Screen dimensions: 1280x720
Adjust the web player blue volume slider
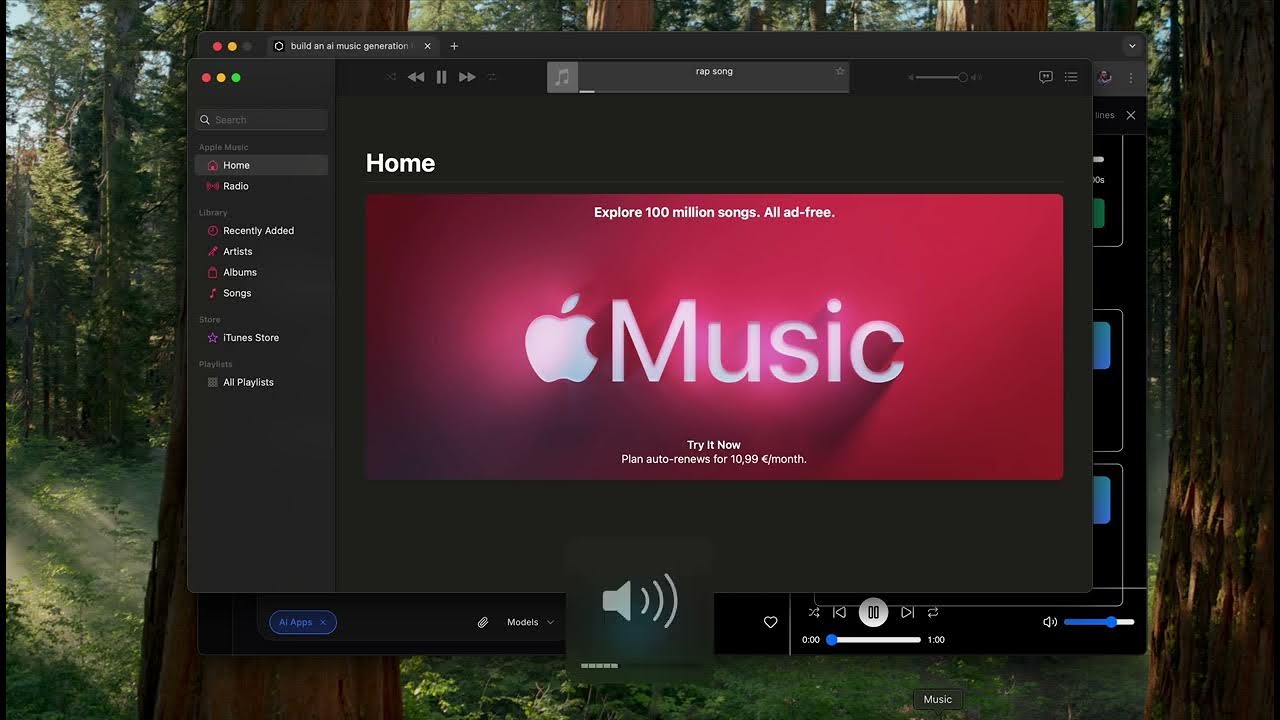[1099, 622]
